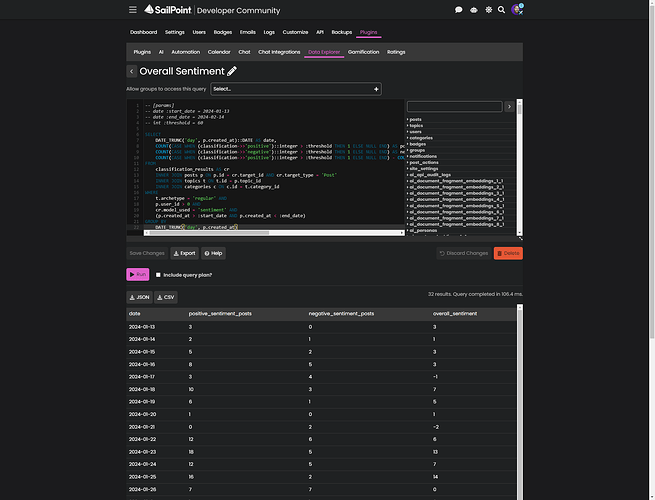Export the query with Export button

184,253
